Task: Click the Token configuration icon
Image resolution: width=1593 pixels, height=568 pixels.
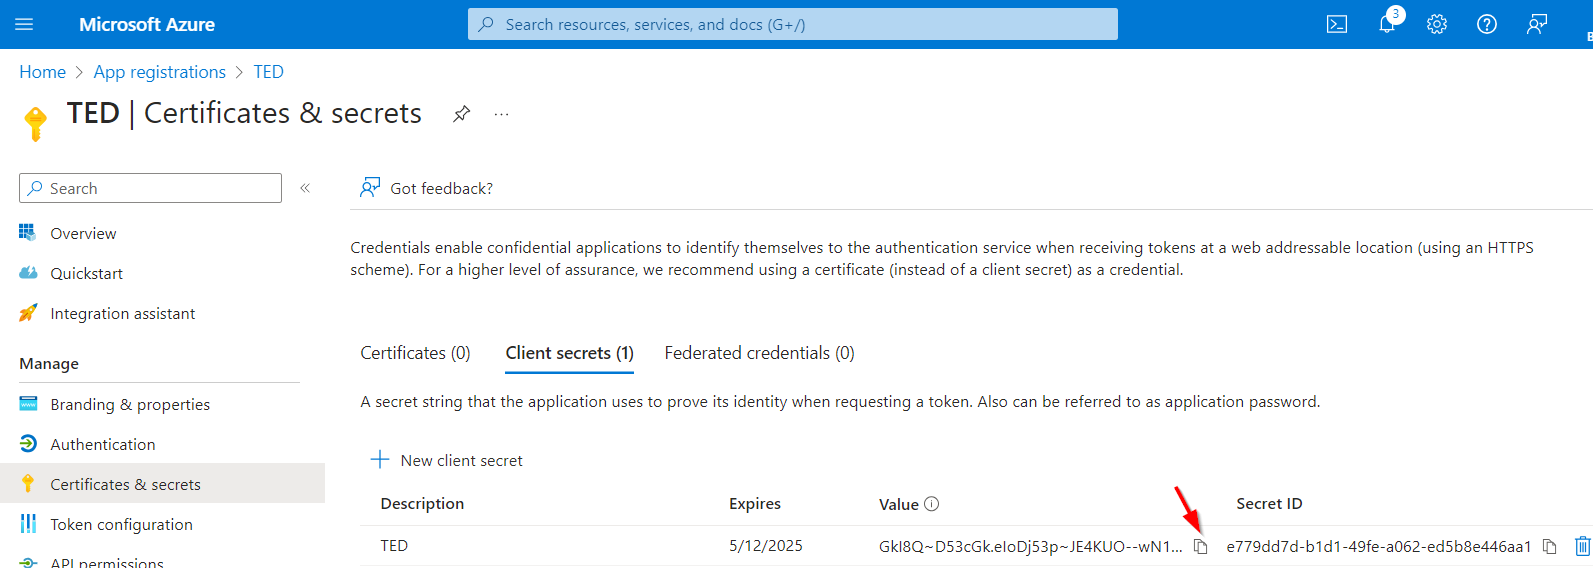Action: coord(28,524)
